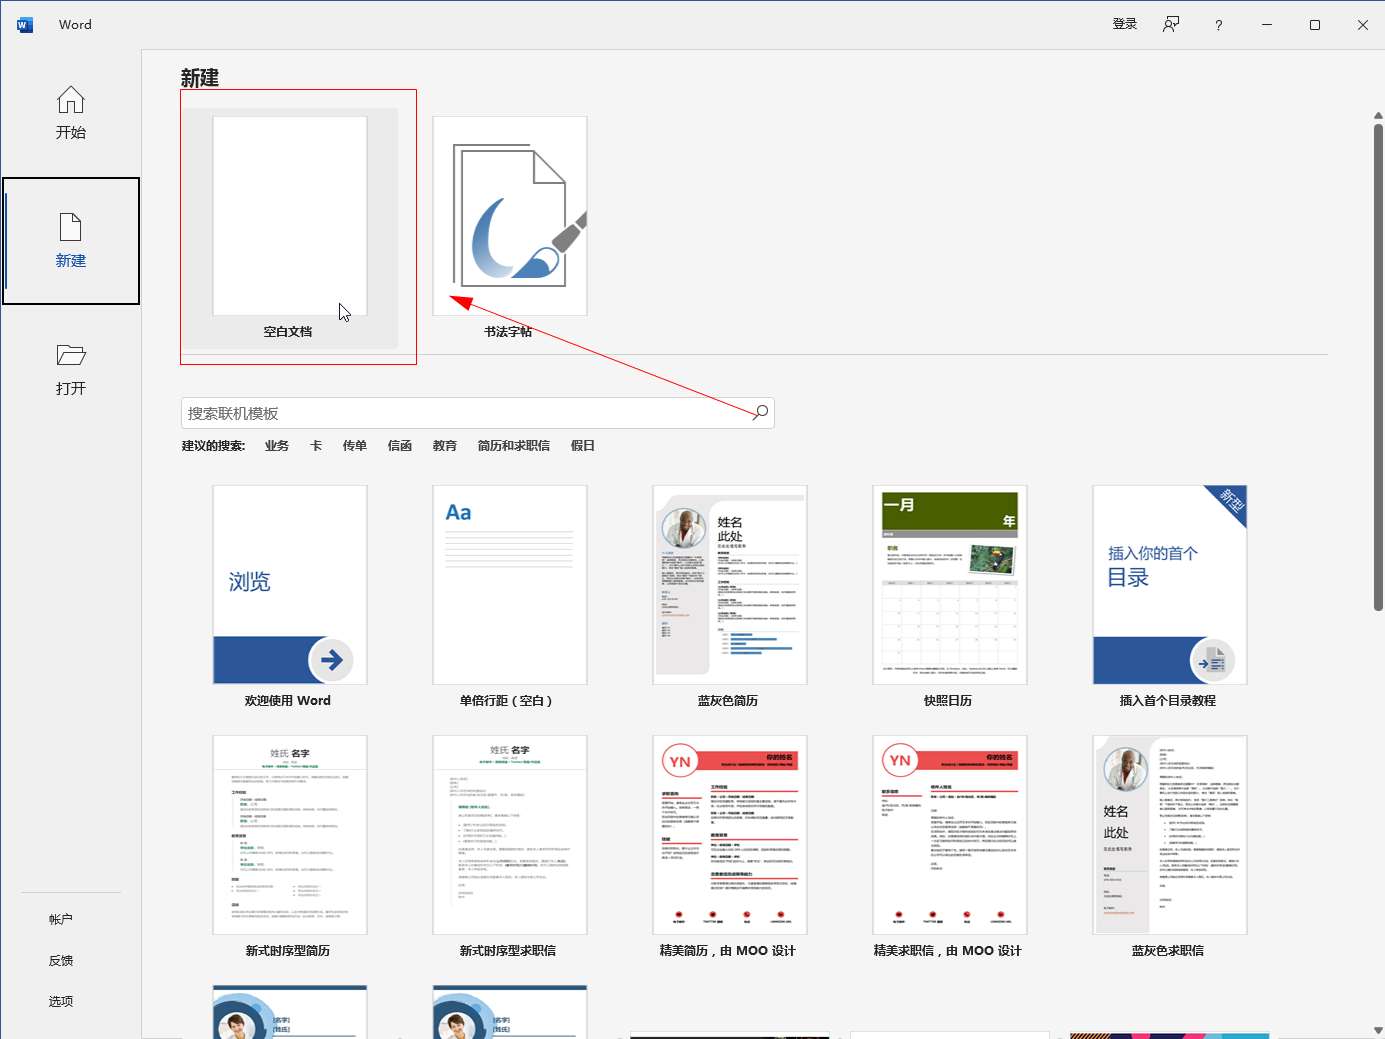Image resolution: width=1385 pixels, height=1039 pixels.
Task: Click the Word logo in title bar
Action: (x=25, y=25)
